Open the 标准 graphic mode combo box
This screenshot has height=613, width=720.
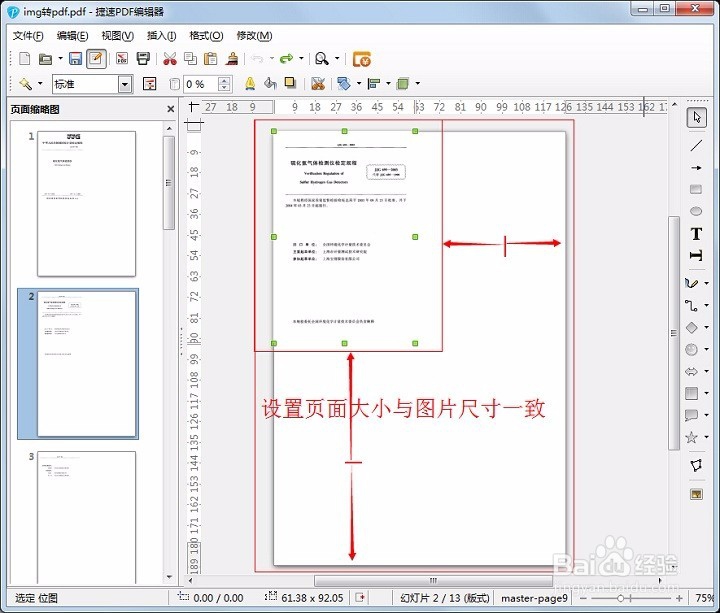coord(92,84)
